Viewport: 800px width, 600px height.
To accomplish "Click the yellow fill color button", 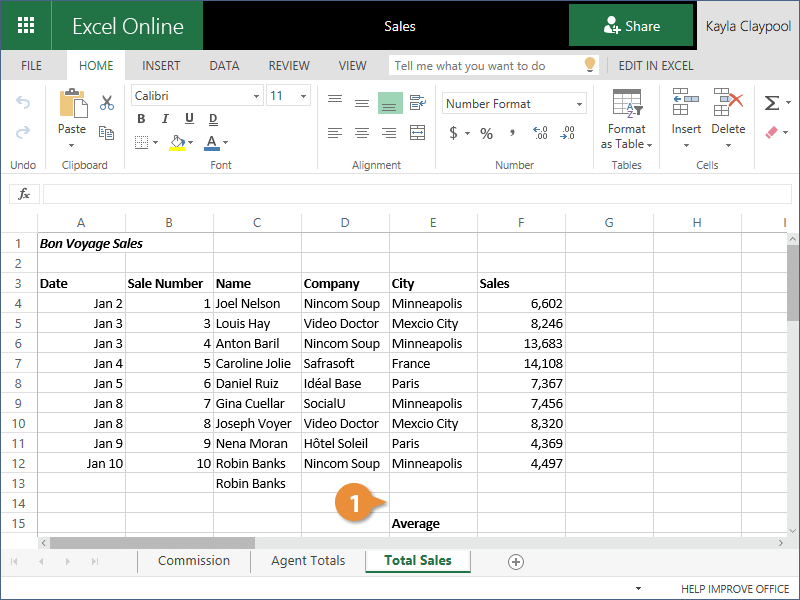I will click(177, 142).
